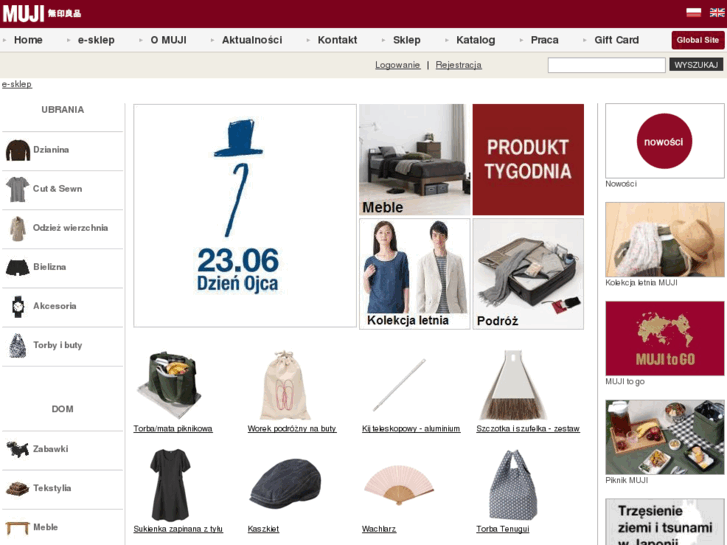
Task: Open the Dzianina sweater category icon
Action: click(18, 150)
